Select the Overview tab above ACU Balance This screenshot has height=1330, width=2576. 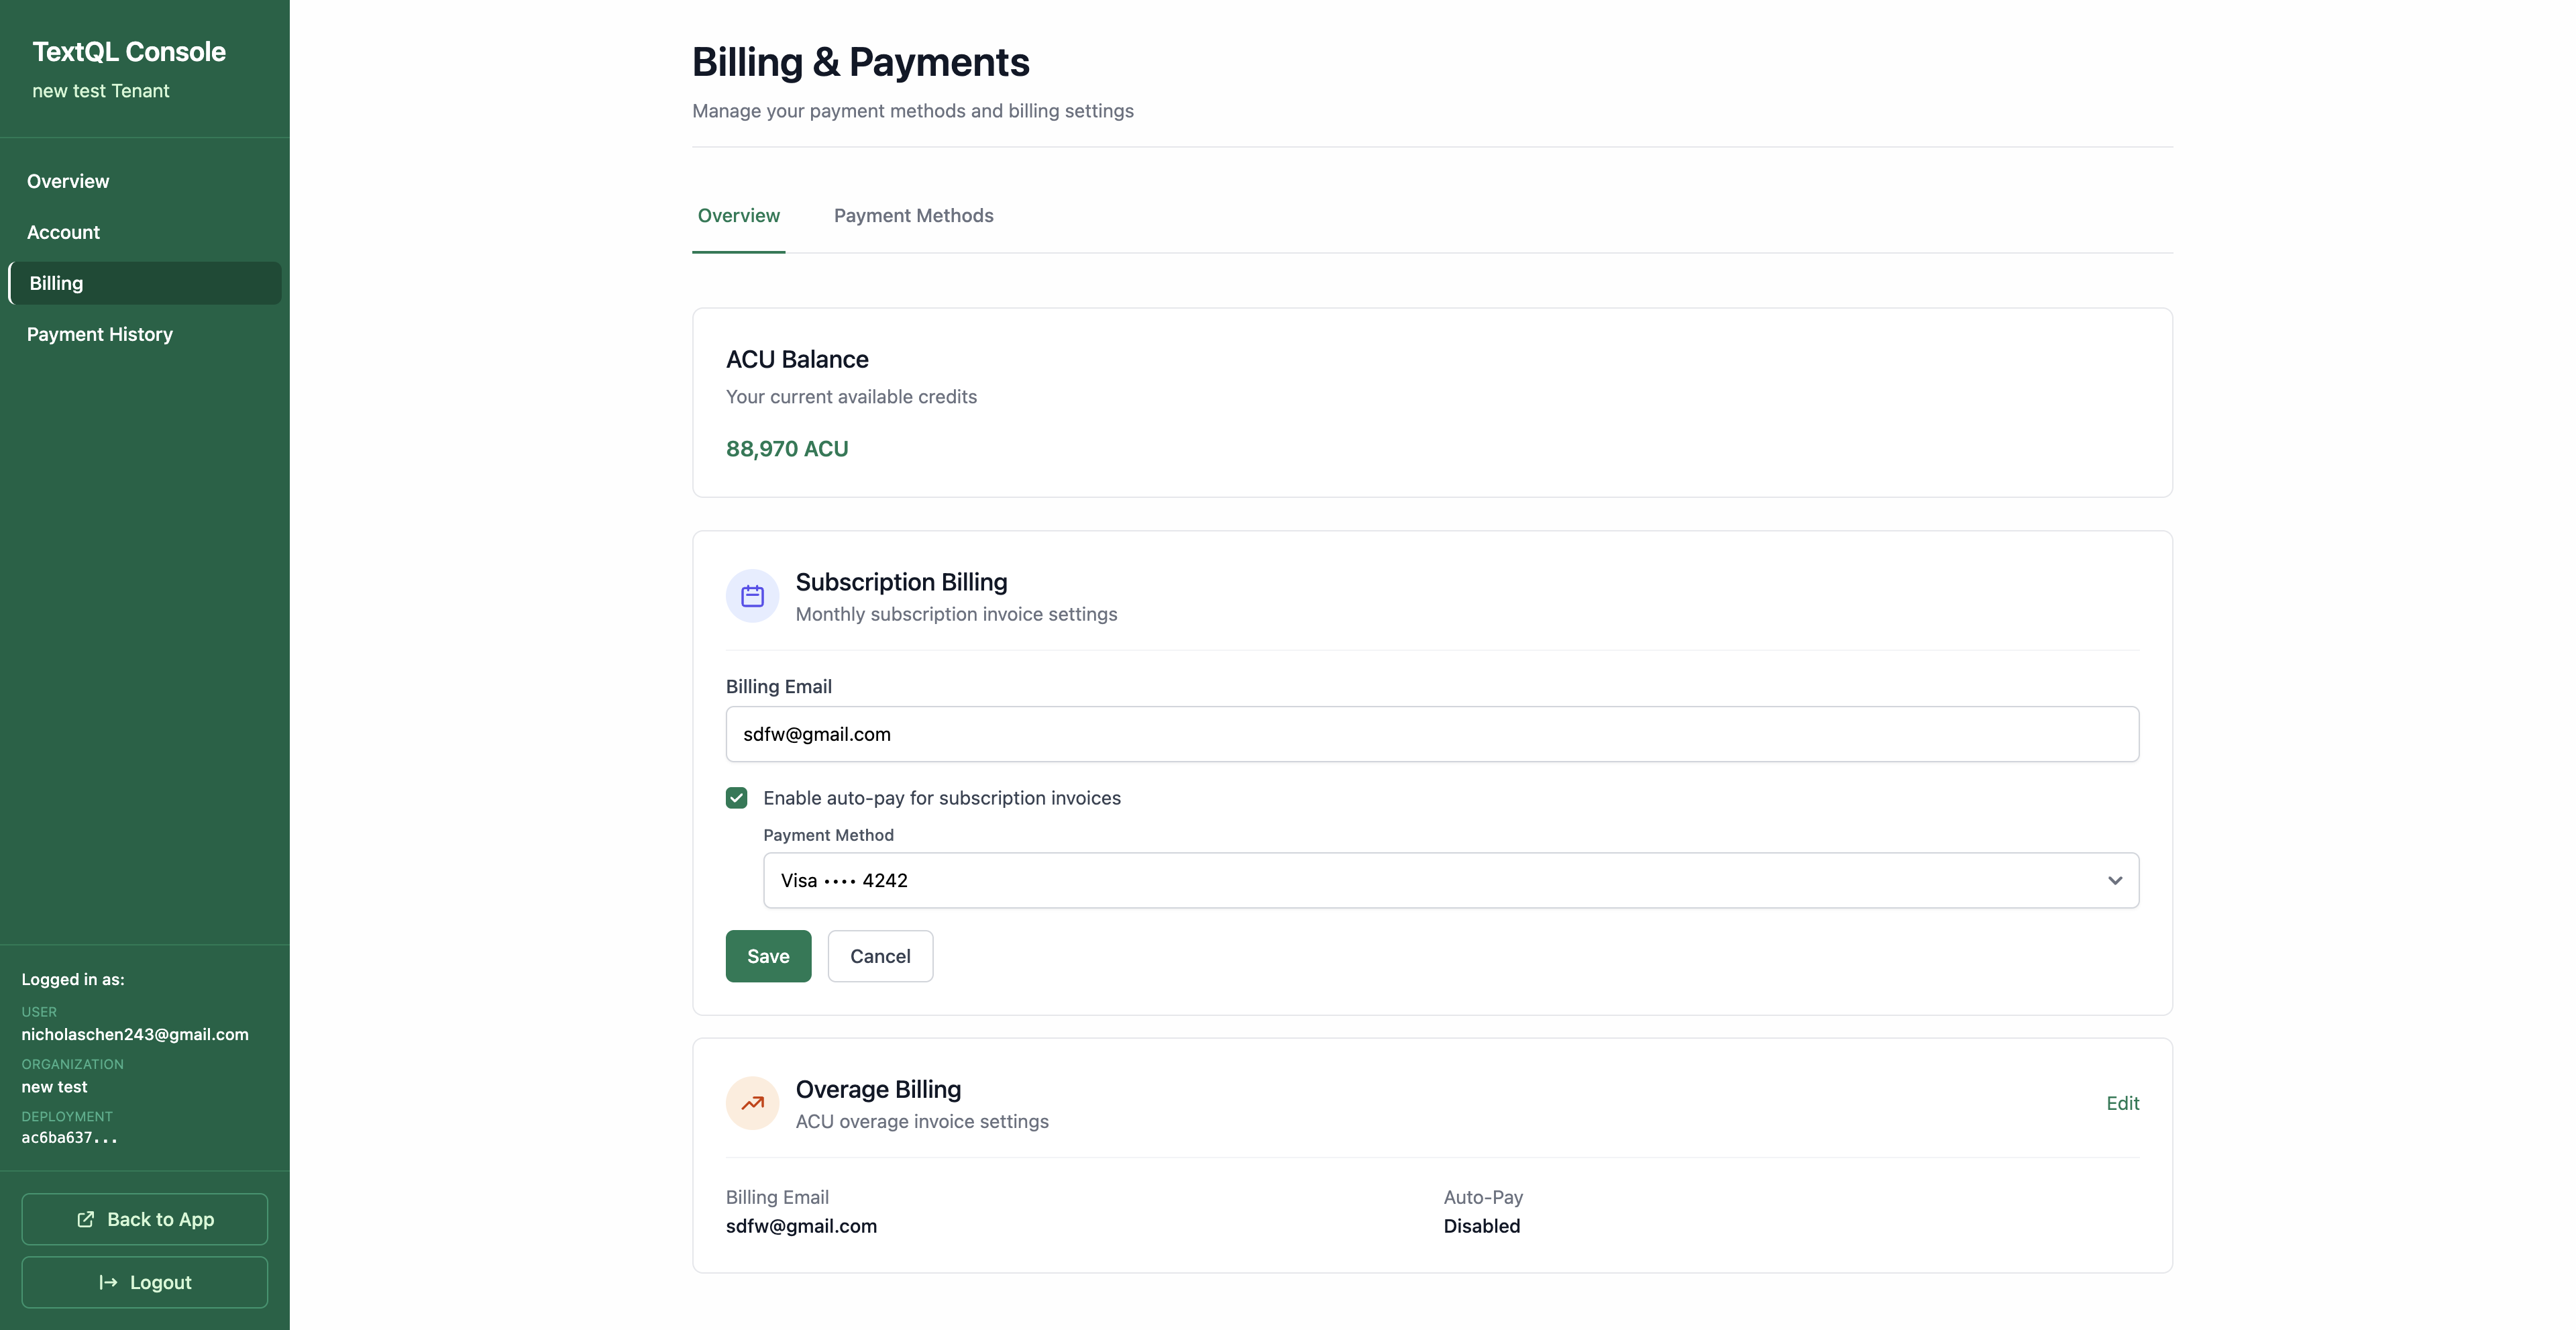pyautogui.click(x=738, y=215)
